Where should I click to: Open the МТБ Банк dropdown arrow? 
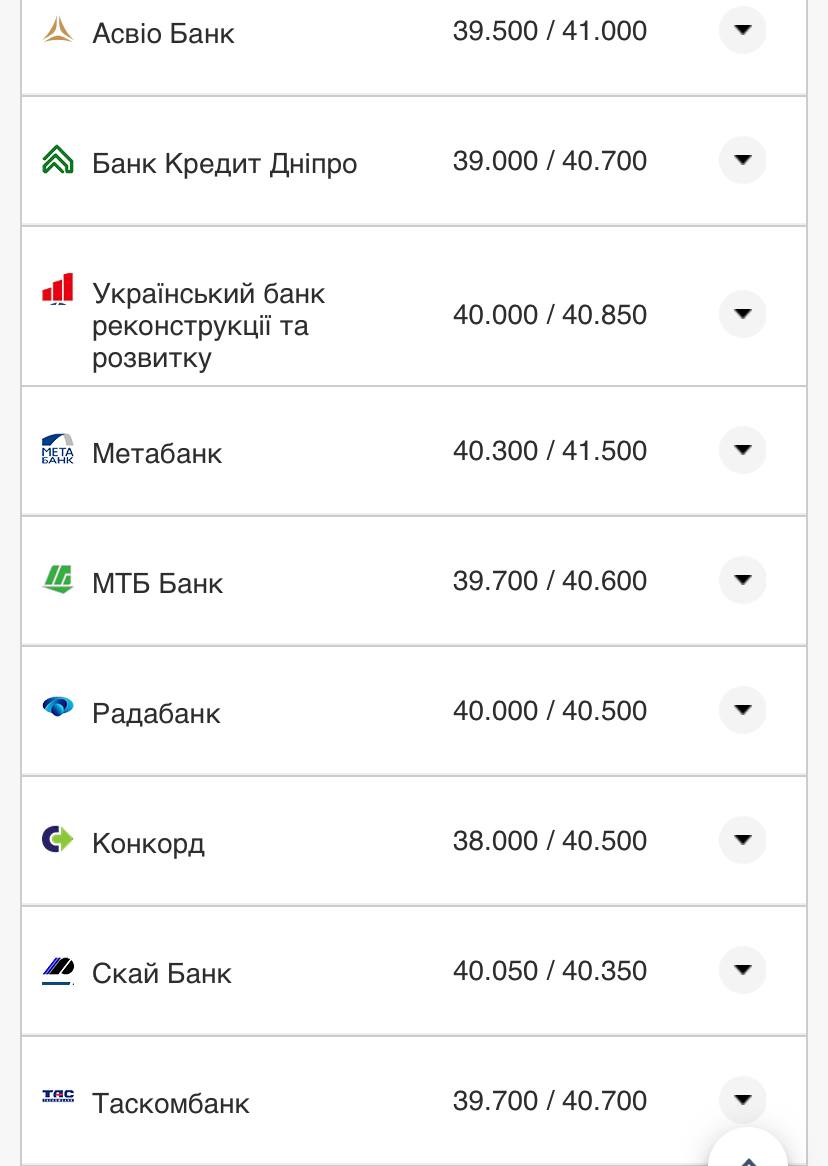tap(742, 580)
